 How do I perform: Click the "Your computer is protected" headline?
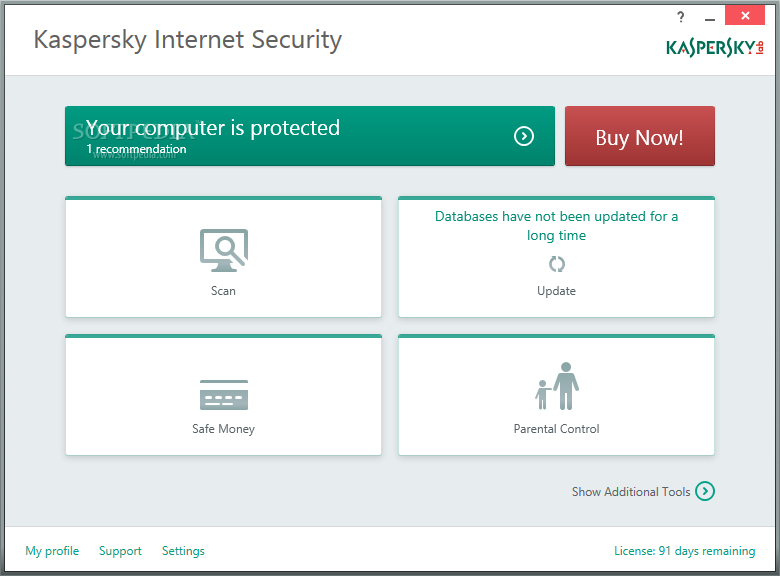(213, 128)
